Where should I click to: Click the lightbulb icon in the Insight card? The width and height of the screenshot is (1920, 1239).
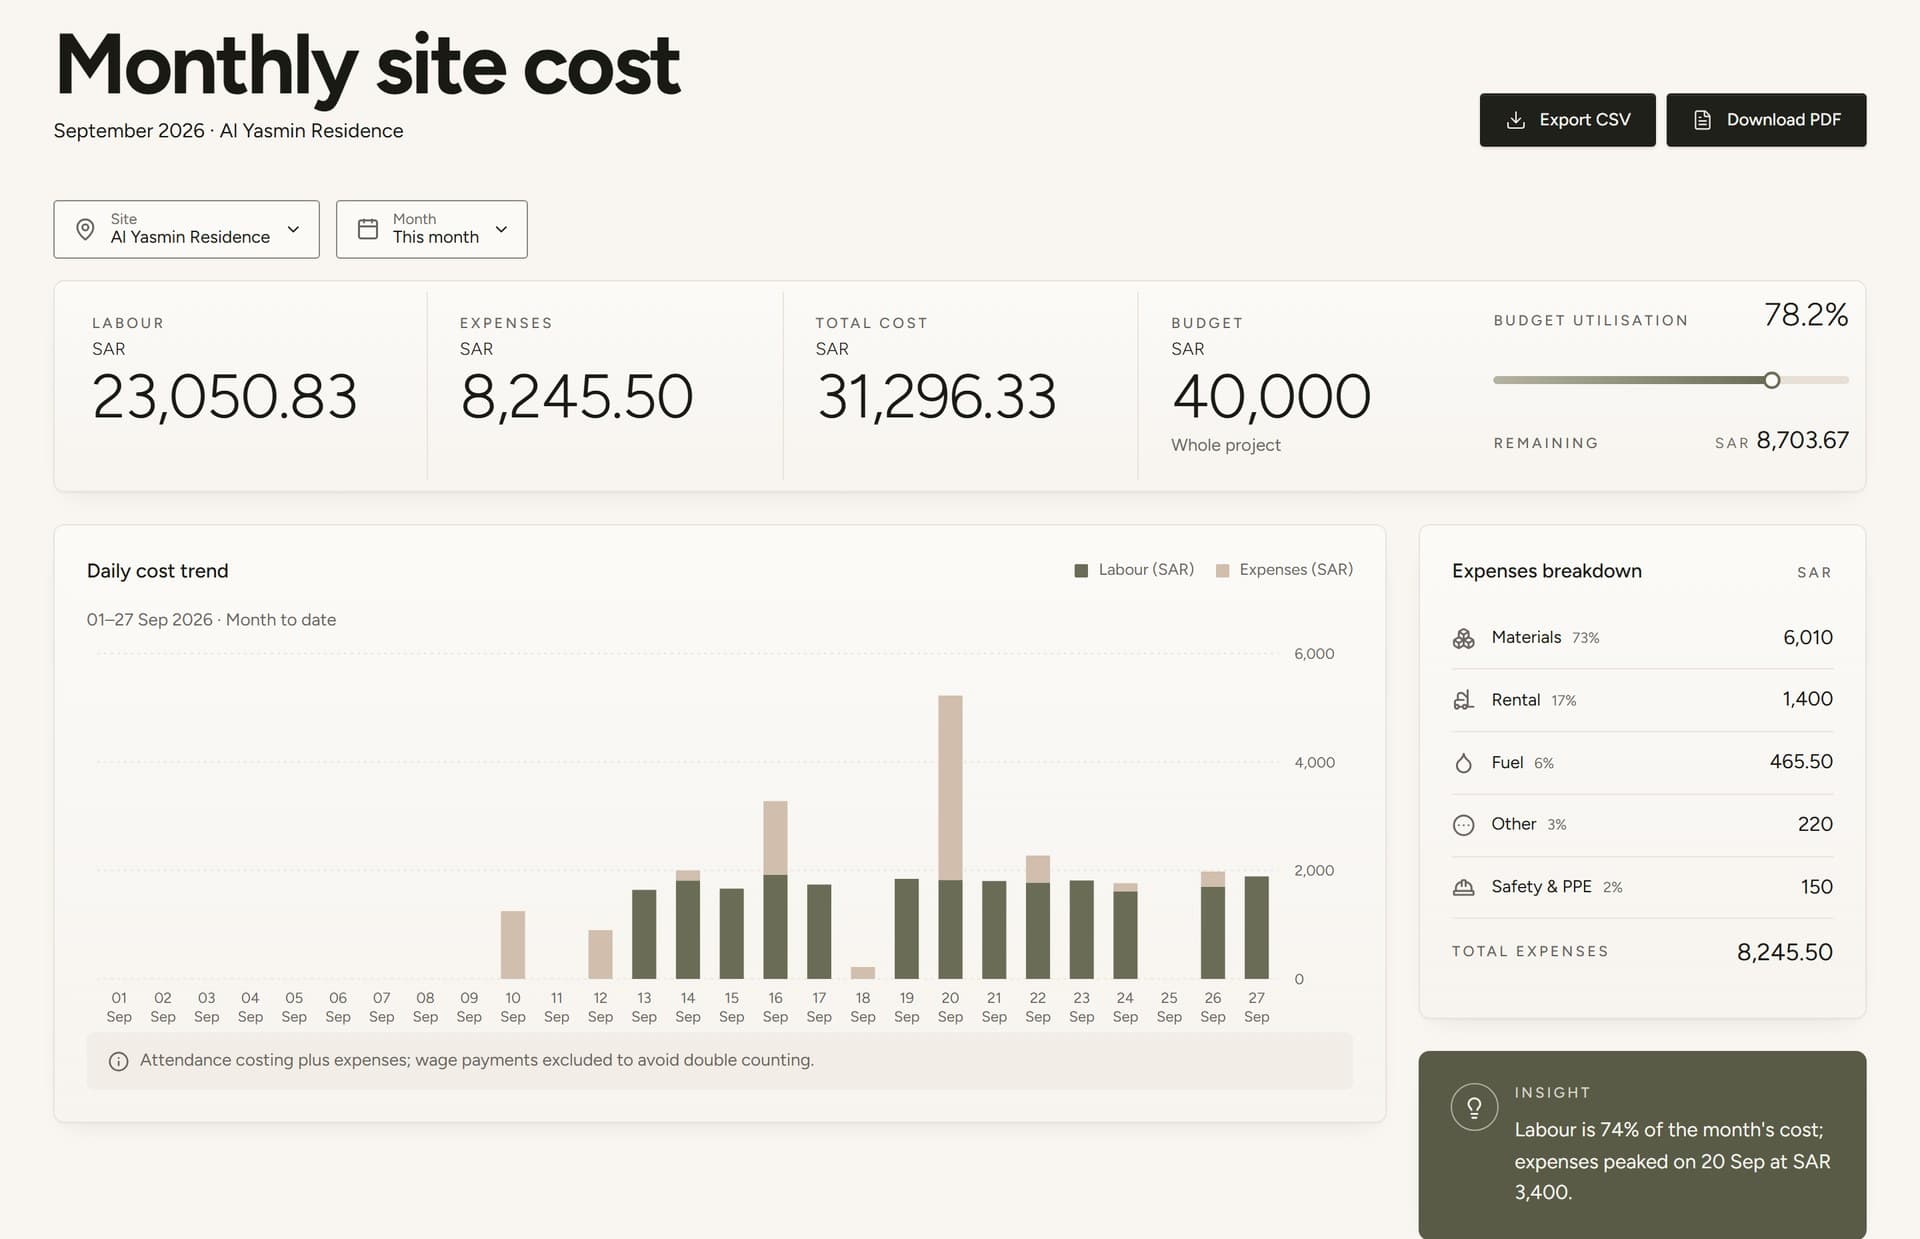coord(1474,1107)
